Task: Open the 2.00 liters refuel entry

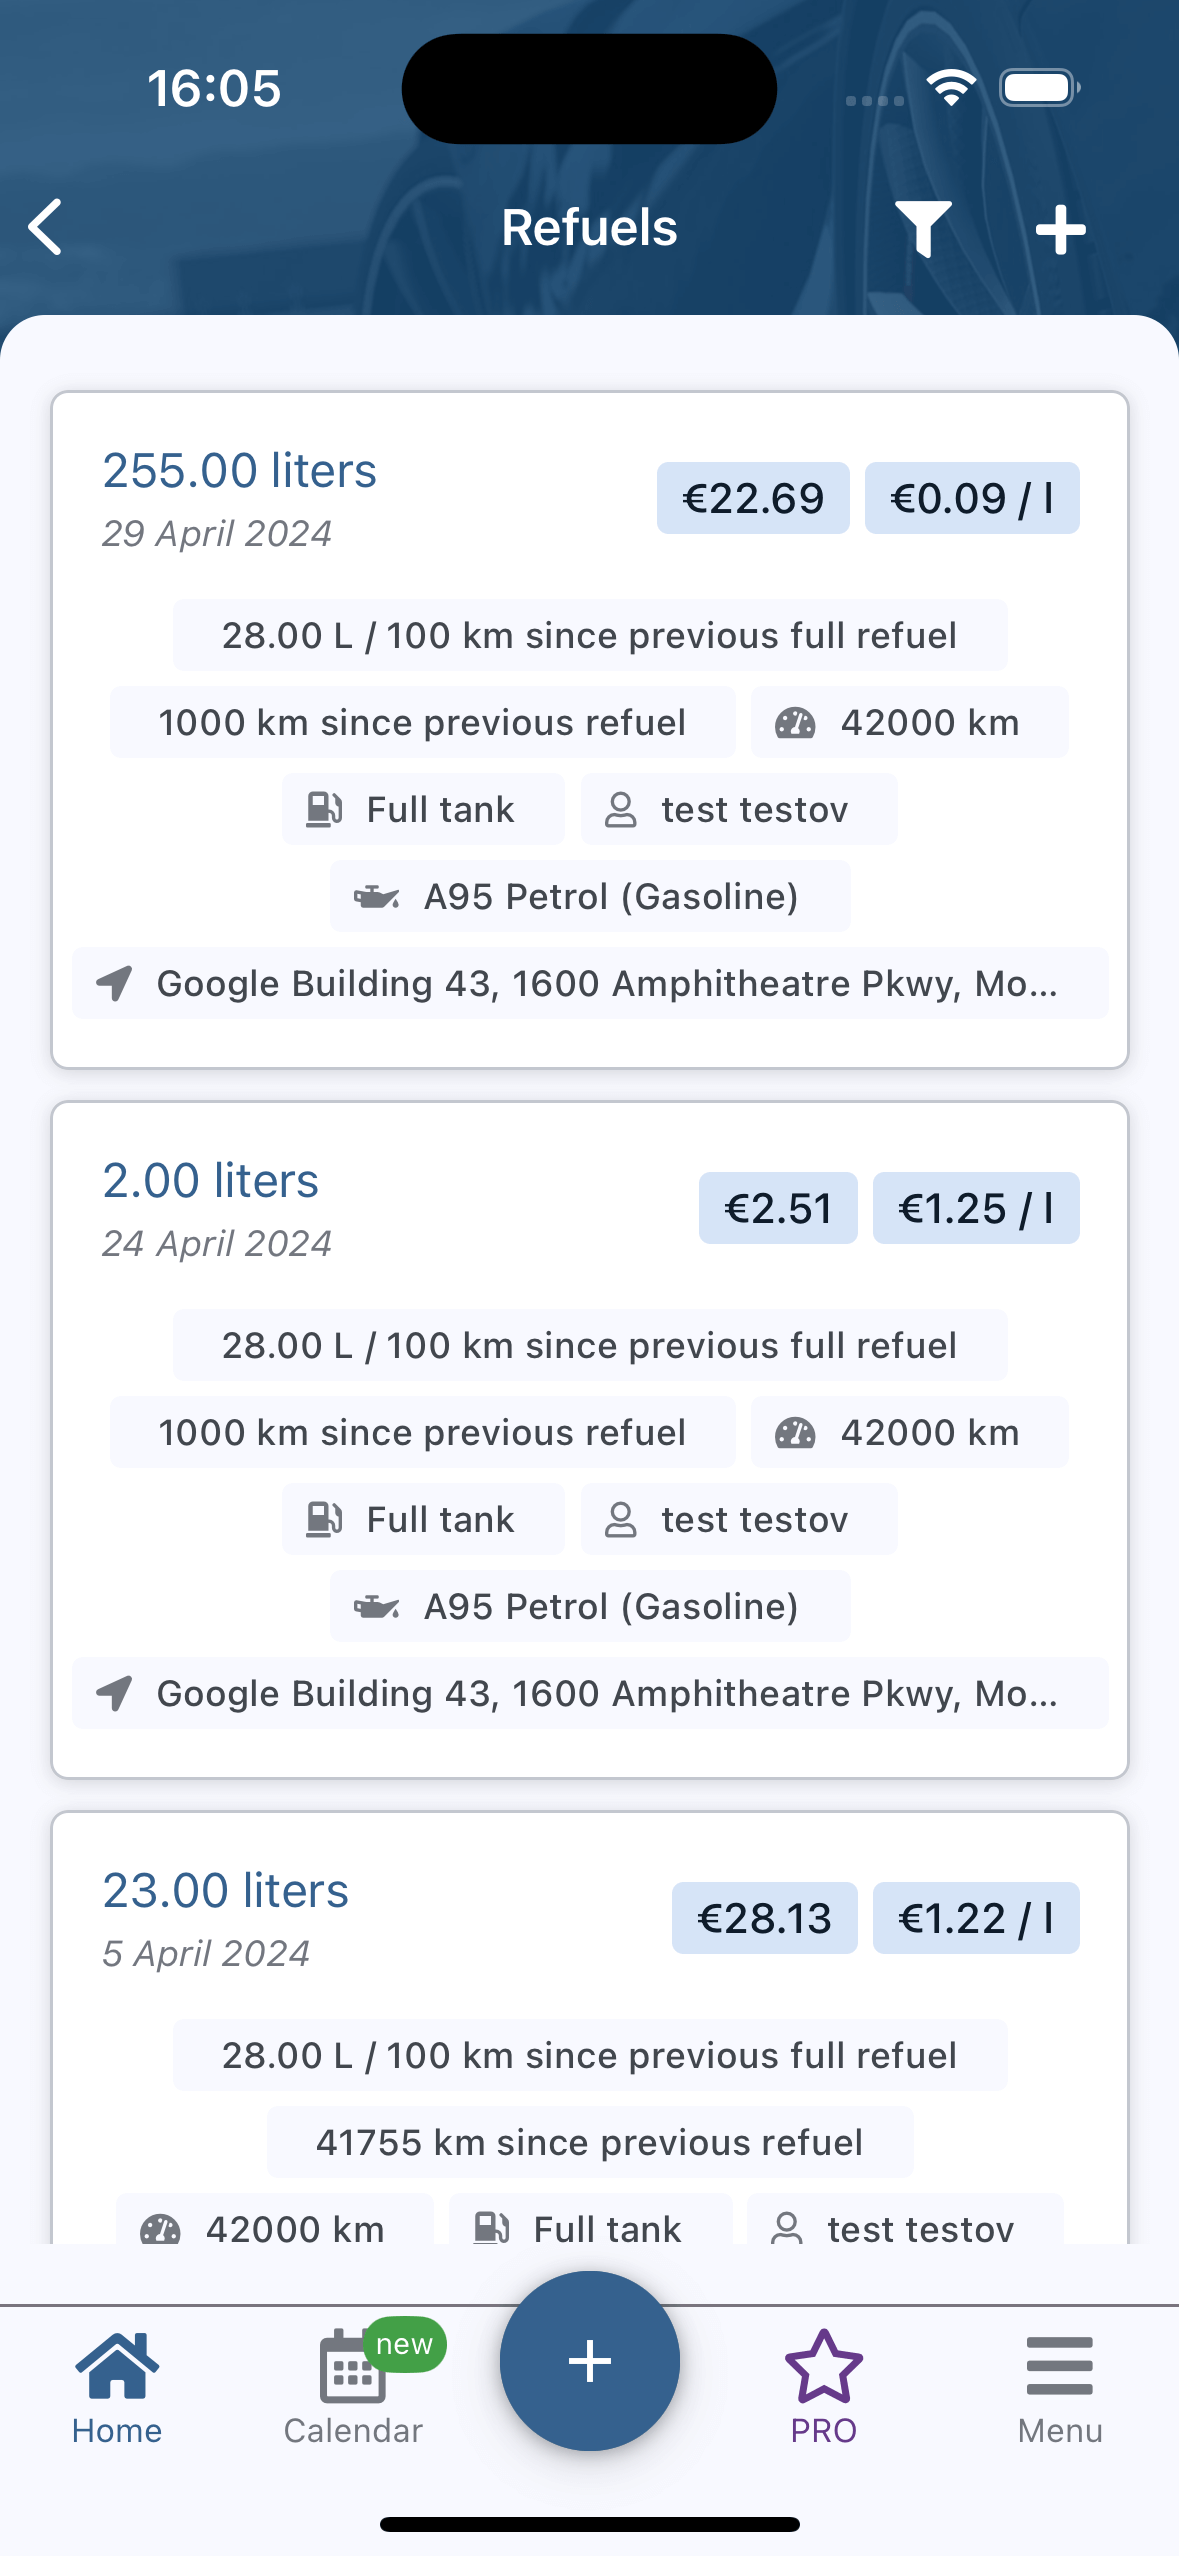Action: click(590, 1440)
